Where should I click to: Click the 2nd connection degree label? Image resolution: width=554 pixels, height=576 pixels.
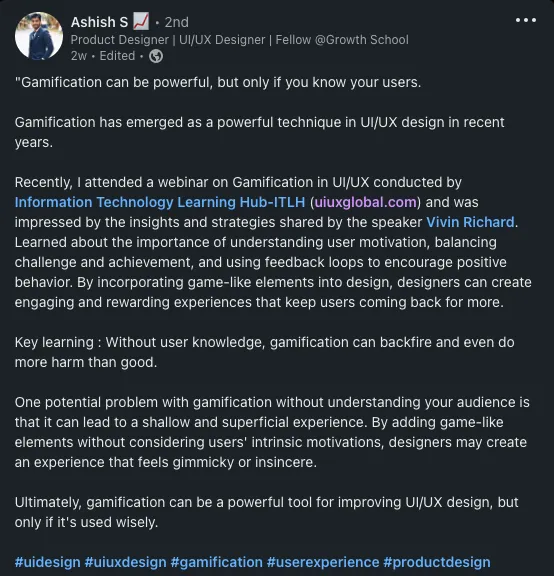click(176, 22)
